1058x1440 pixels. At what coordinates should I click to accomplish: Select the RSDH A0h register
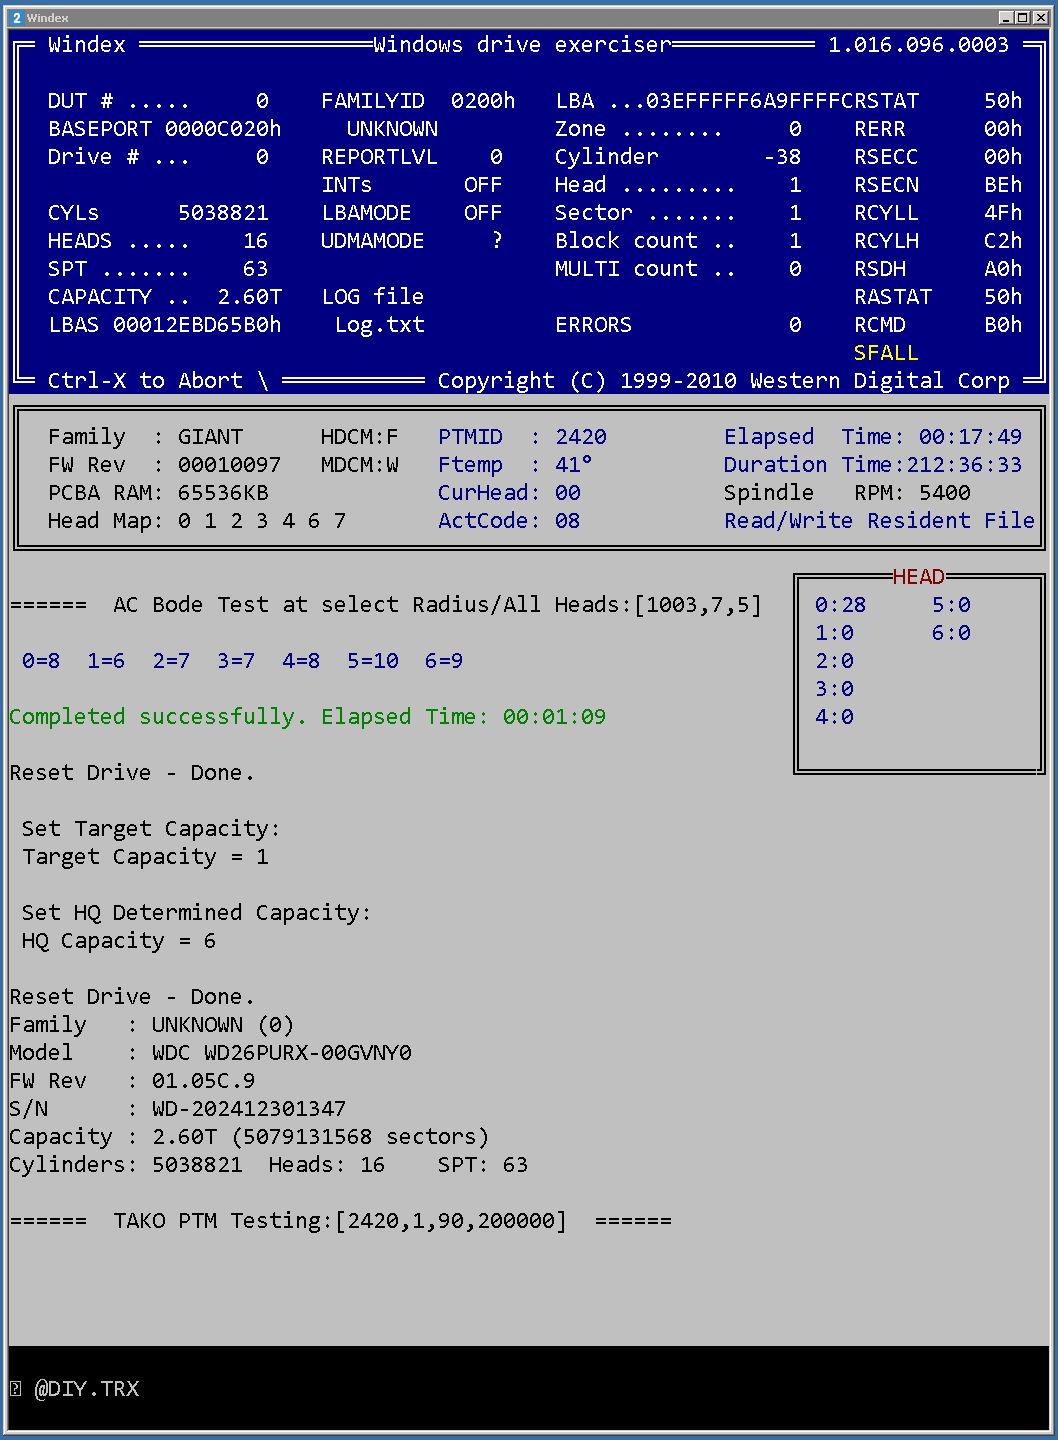pyautogui.click(x=938, y=269)
